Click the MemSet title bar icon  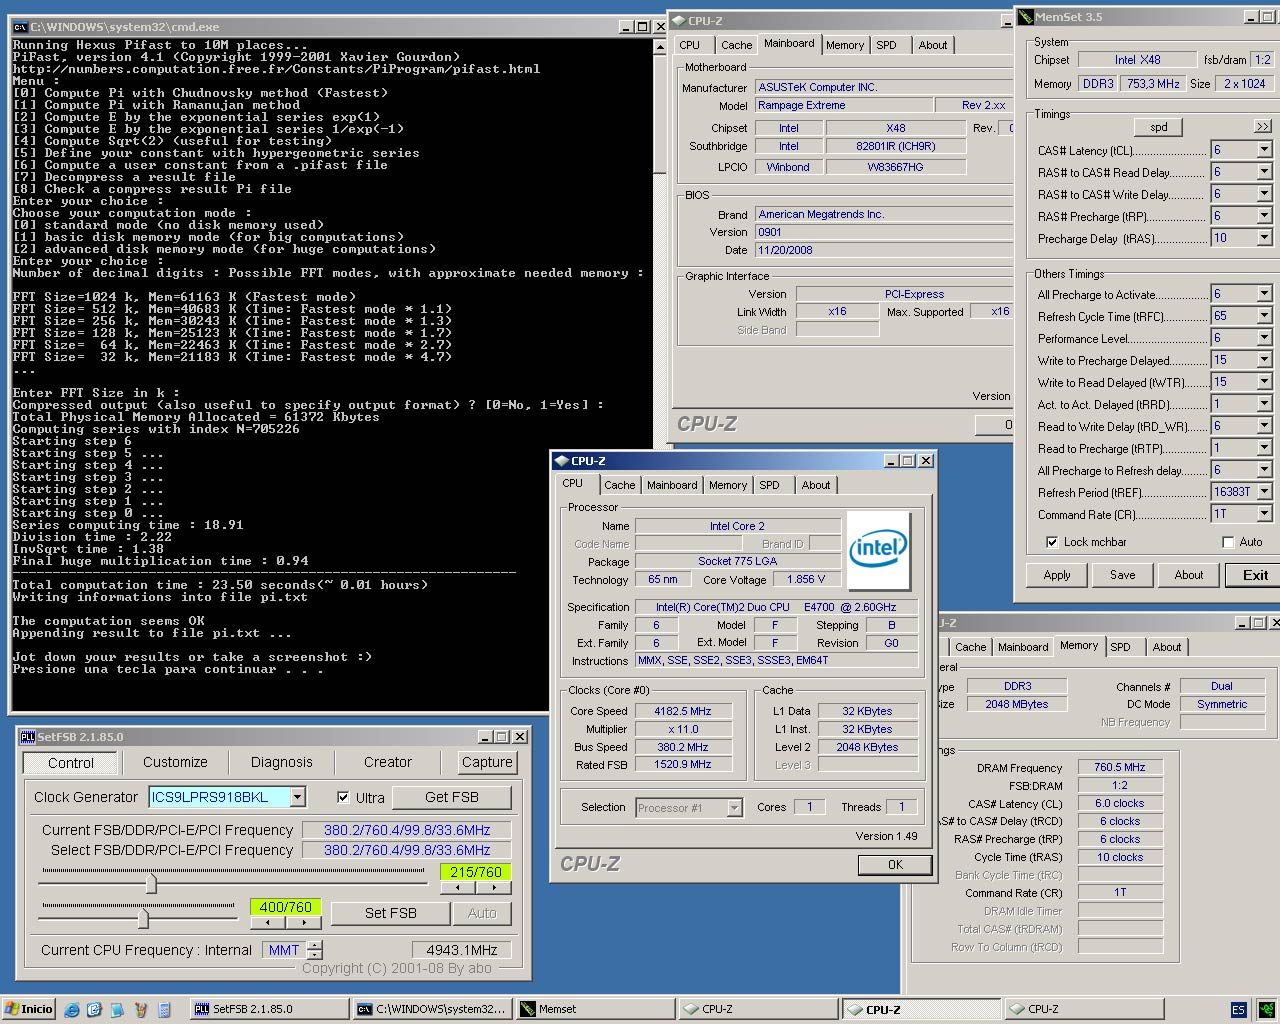click(x=1025, y=17)
